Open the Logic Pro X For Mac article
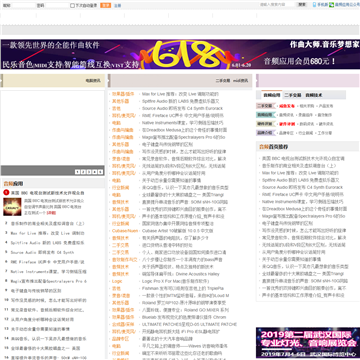 point(176,281)
